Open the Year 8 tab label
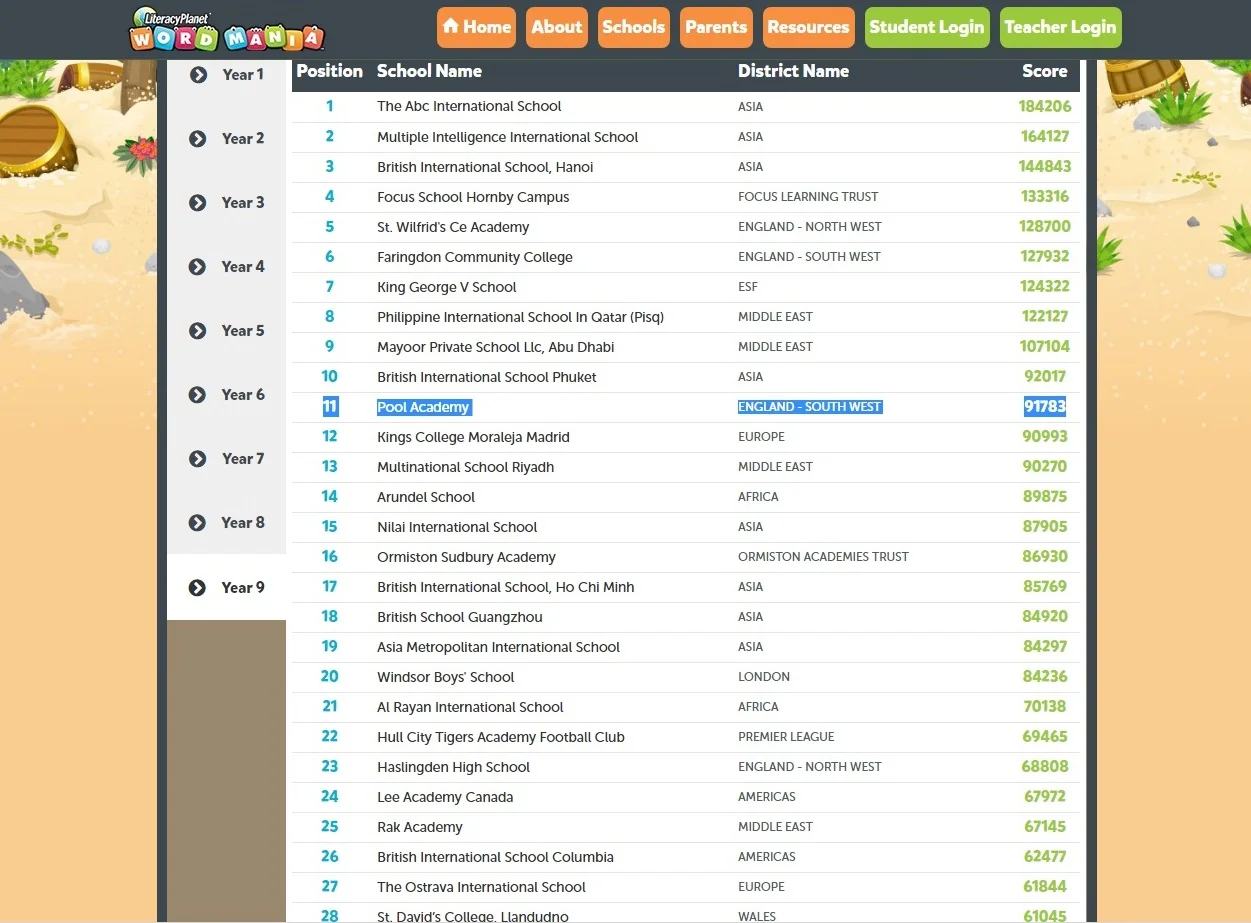 click(243, 522)
